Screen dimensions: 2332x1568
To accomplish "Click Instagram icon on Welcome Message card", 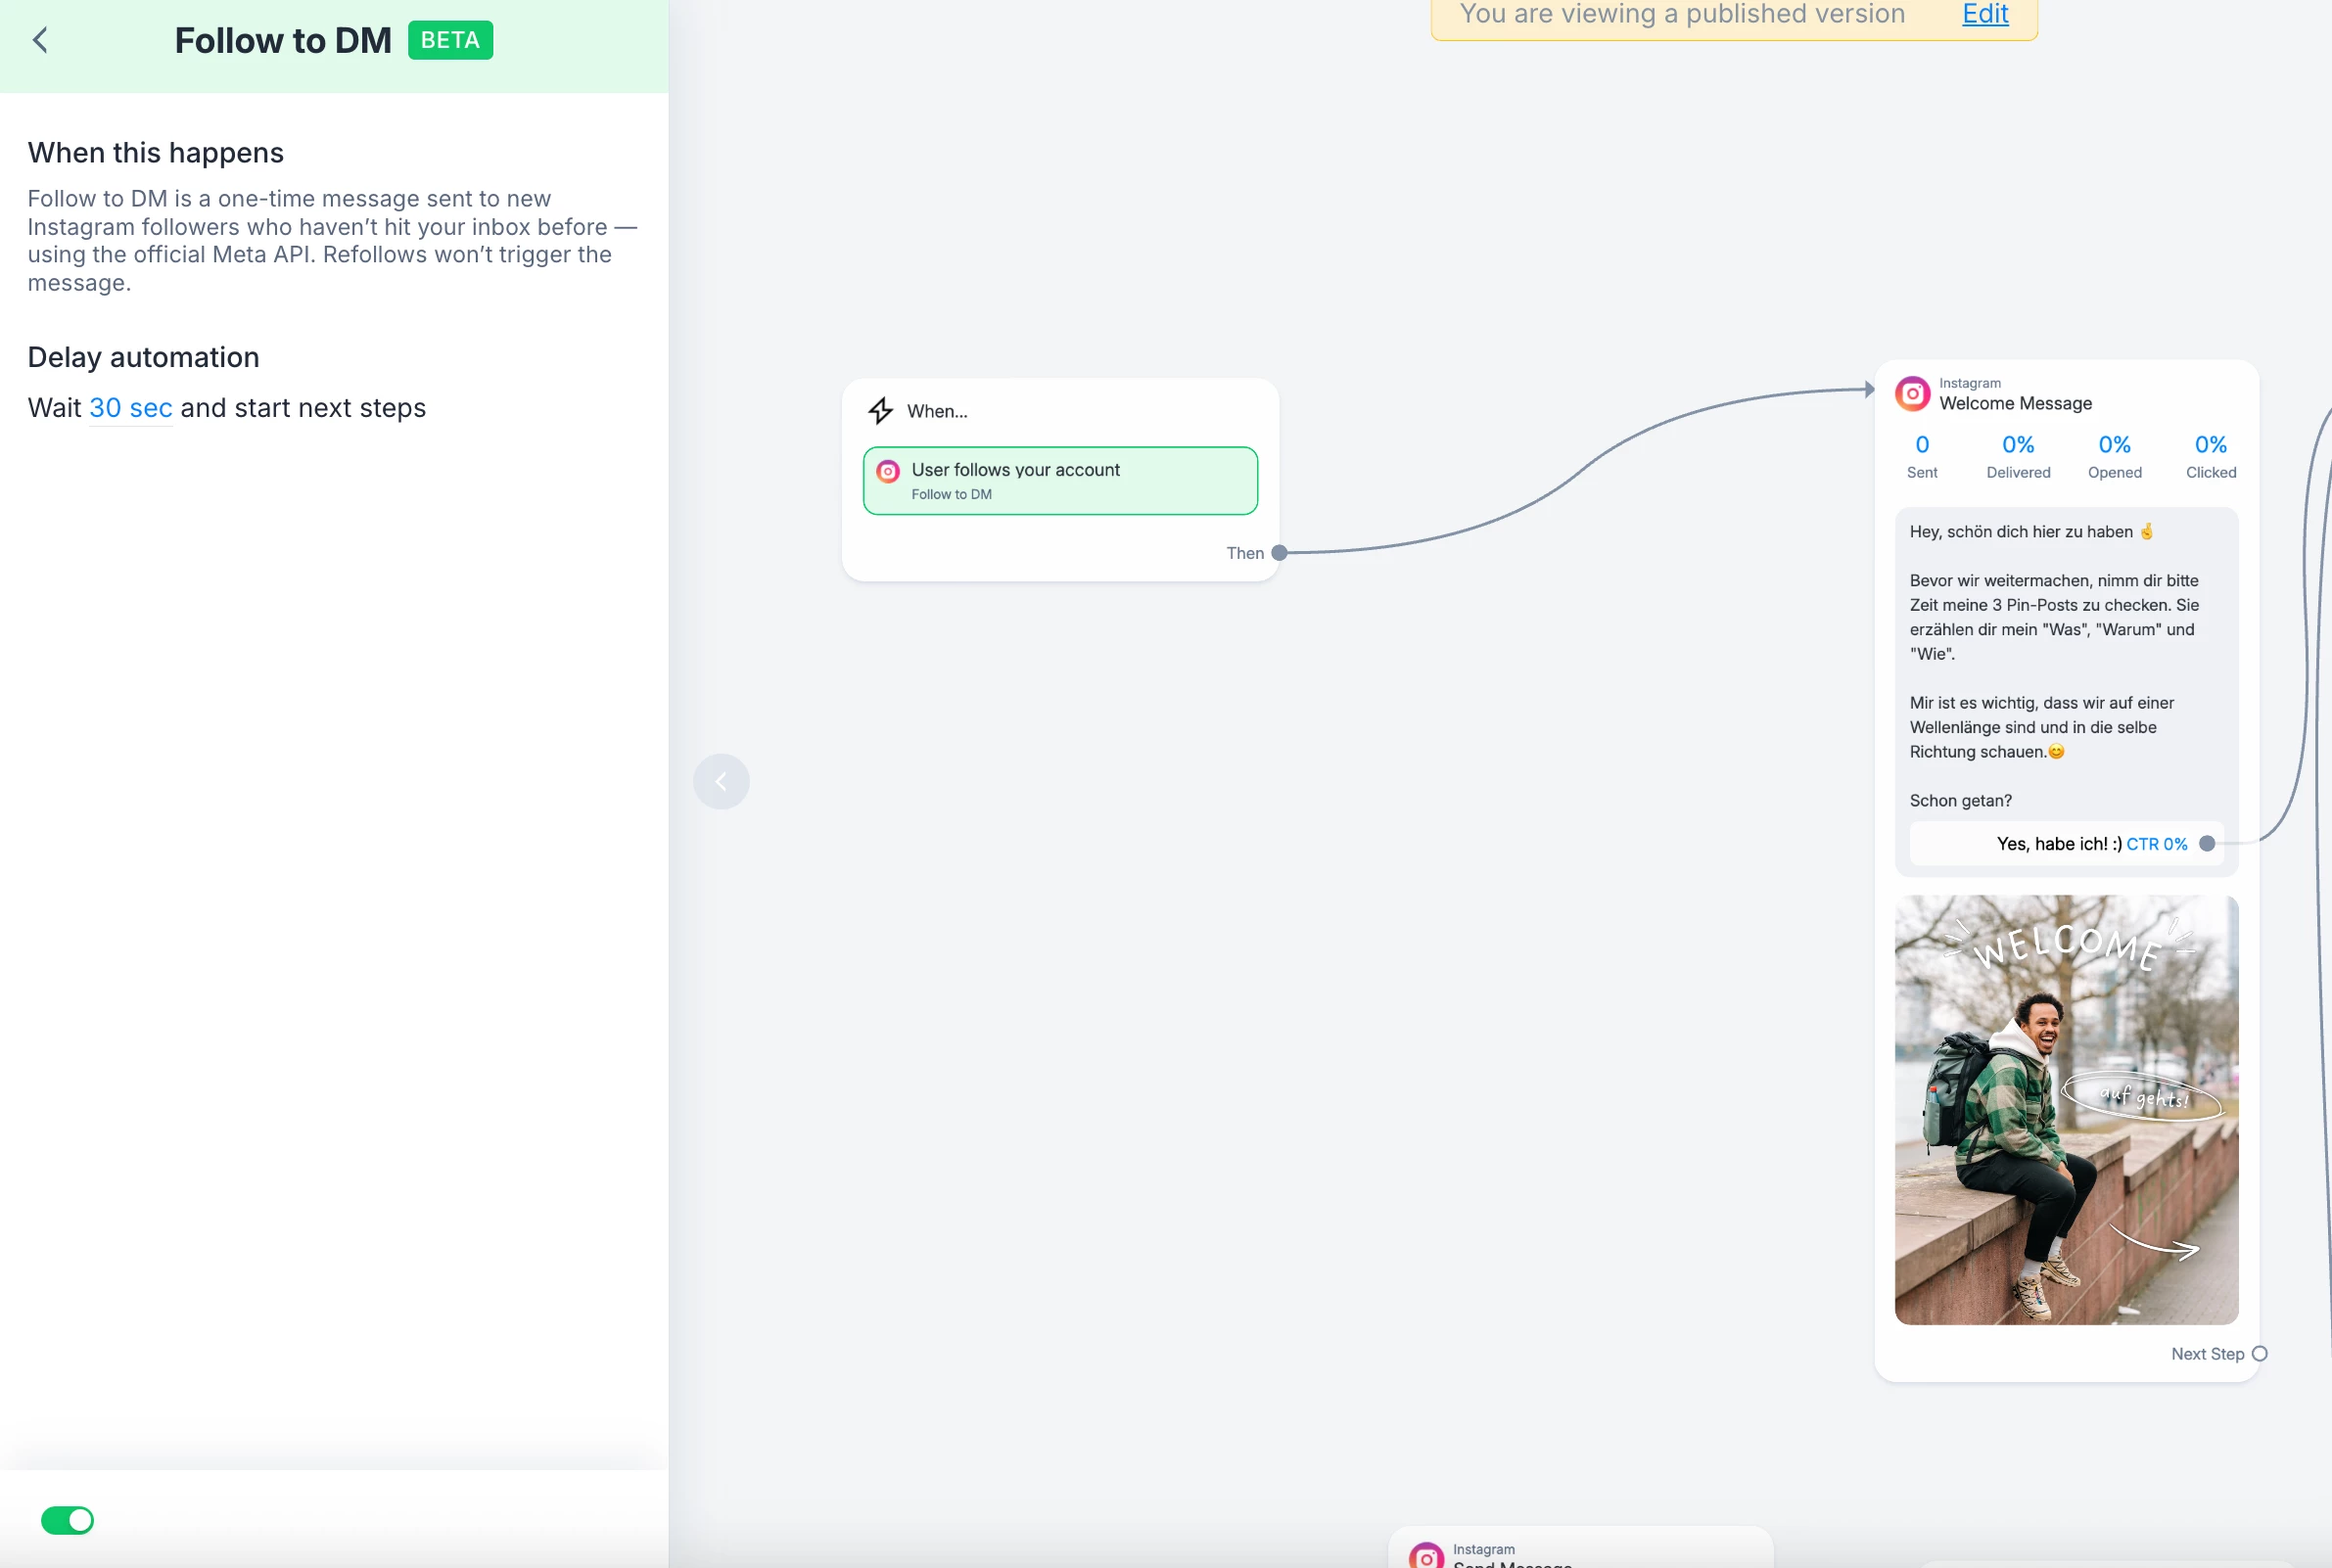I will point(1912,394).
